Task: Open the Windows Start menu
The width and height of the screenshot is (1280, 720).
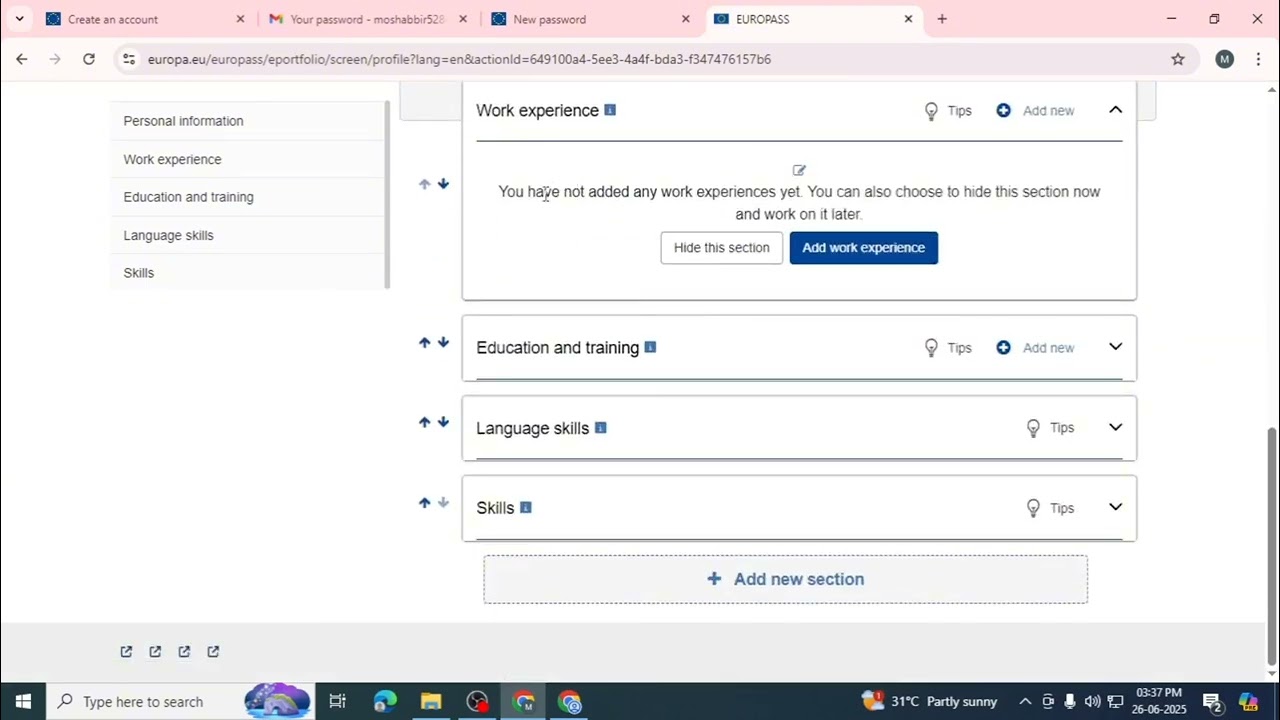Action: (x=23, y=701)
